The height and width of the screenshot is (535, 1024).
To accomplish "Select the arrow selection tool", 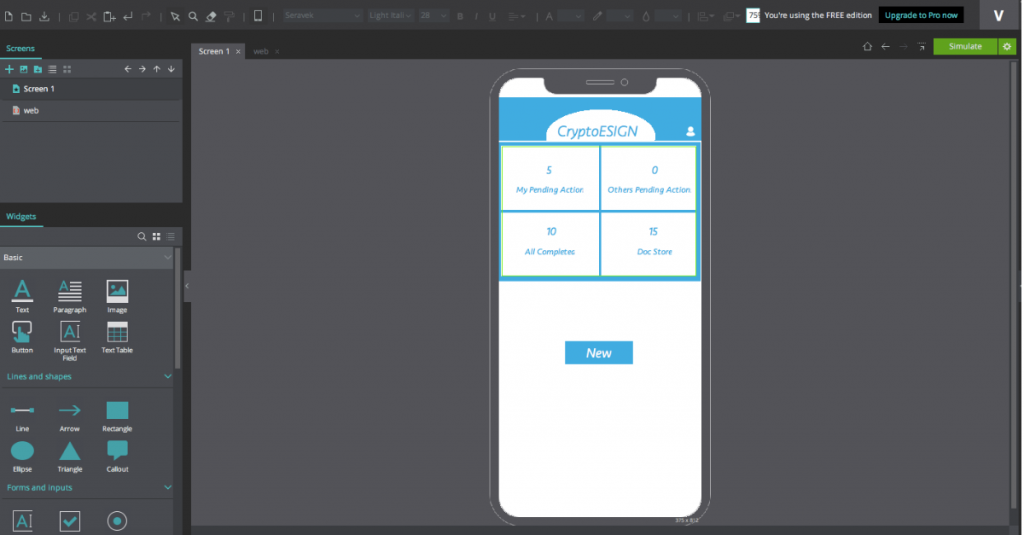I will pos(175,16).
